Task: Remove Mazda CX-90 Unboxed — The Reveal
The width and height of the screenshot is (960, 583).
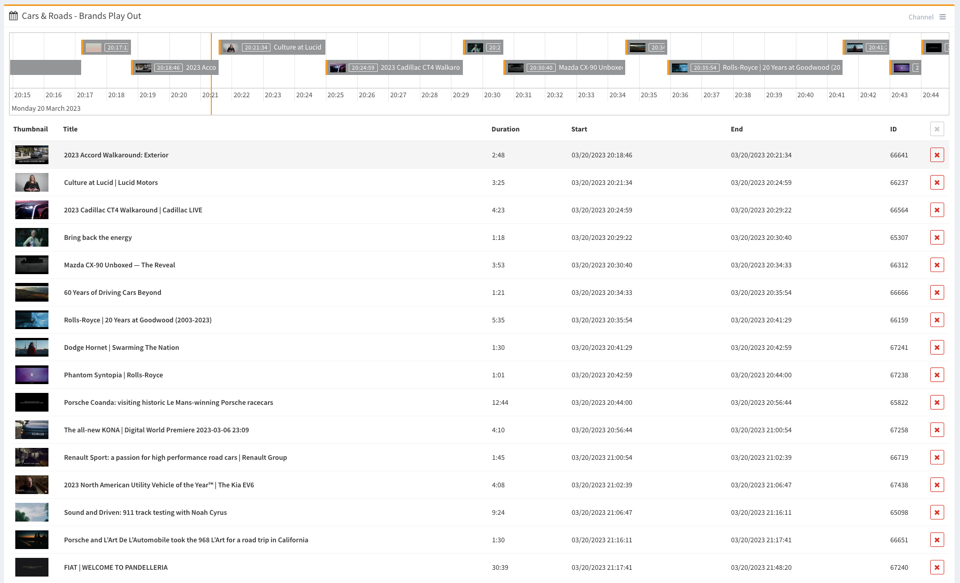Action: pos(936,265)
